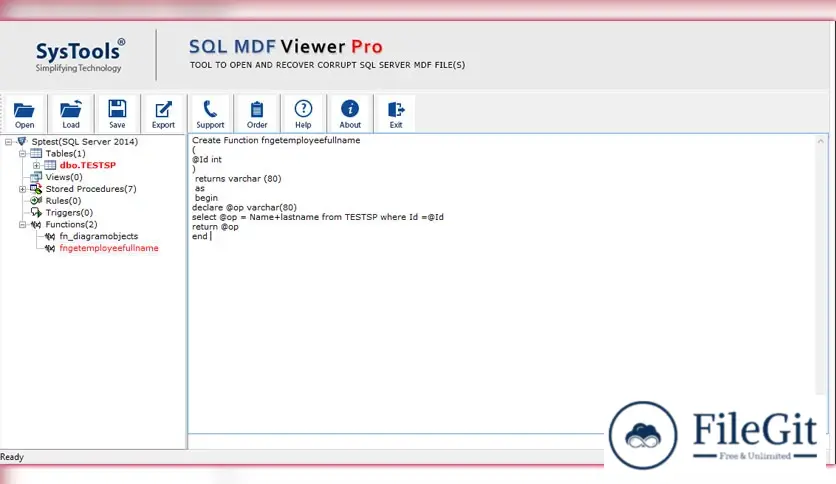This screenshot has height=484, width=836.
Task: Click the Triggers node icon
Action: (36, 212)
